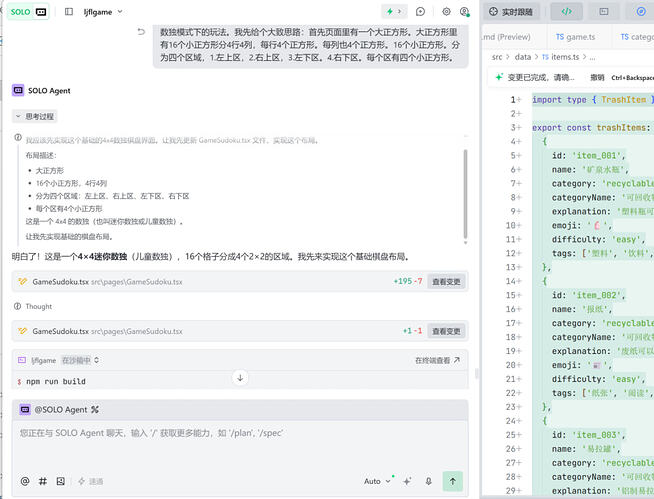Open the .md (Preview) editor tab

[x=507, y=37]
